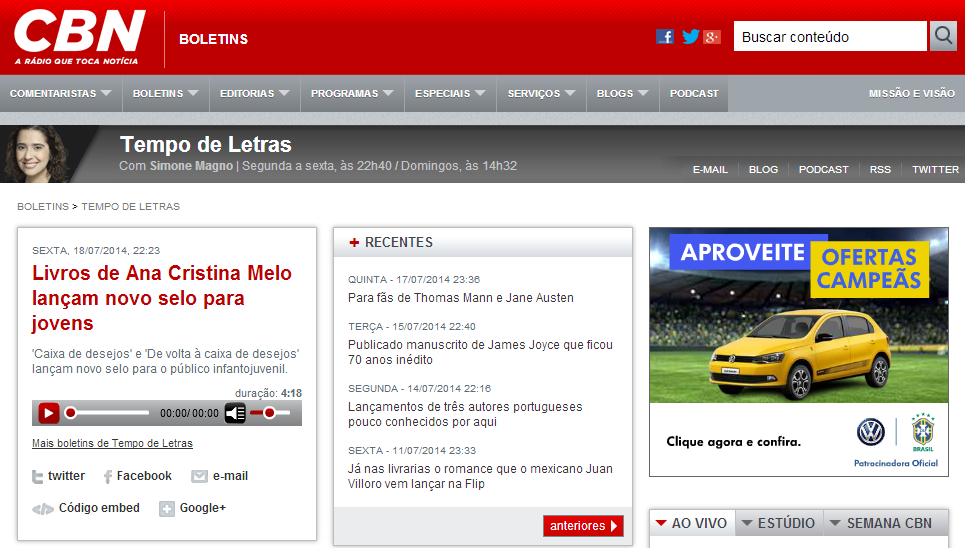Play the audio bulletin
The image size is (965, 548).
click(x=48, y=413)
